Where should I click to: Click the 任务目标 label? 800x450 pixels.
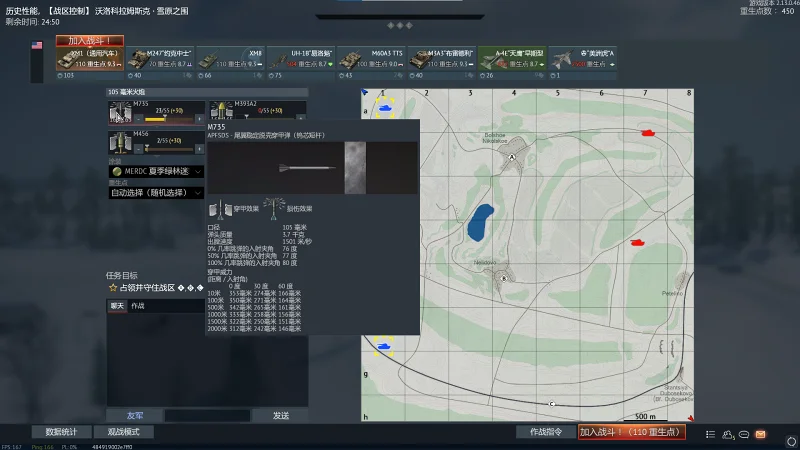click(121, 276)
